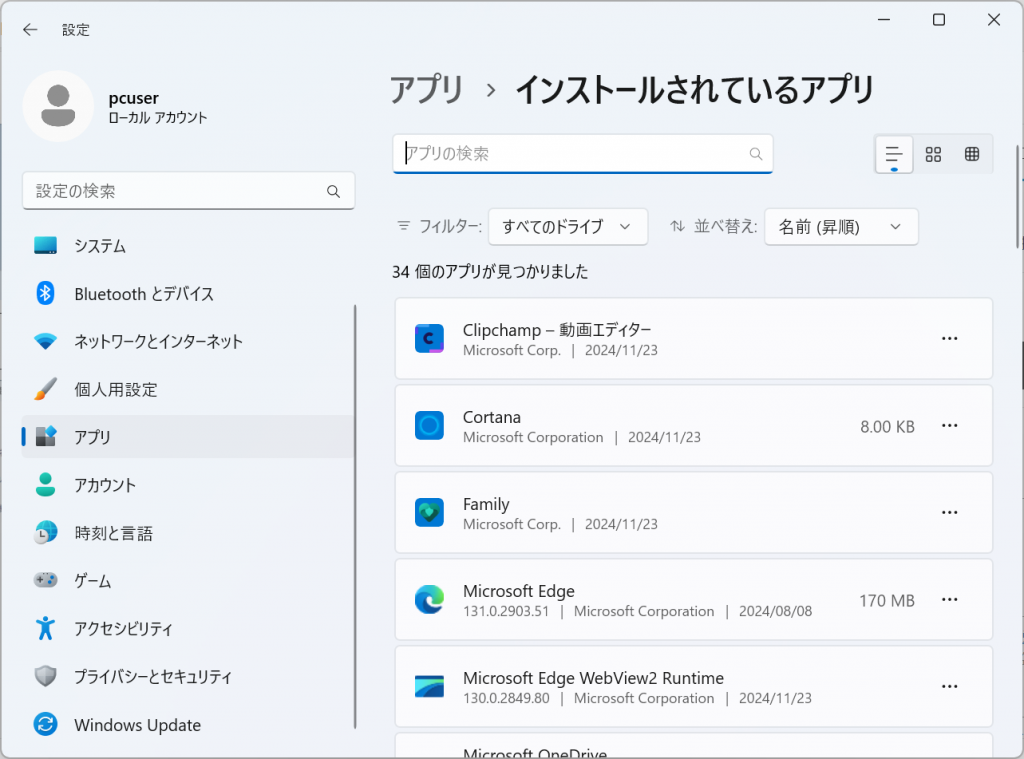1024x759 pixels.
Task: Open the 名前 (昇順) sort dropdown
Action: [x=841, y=227]
